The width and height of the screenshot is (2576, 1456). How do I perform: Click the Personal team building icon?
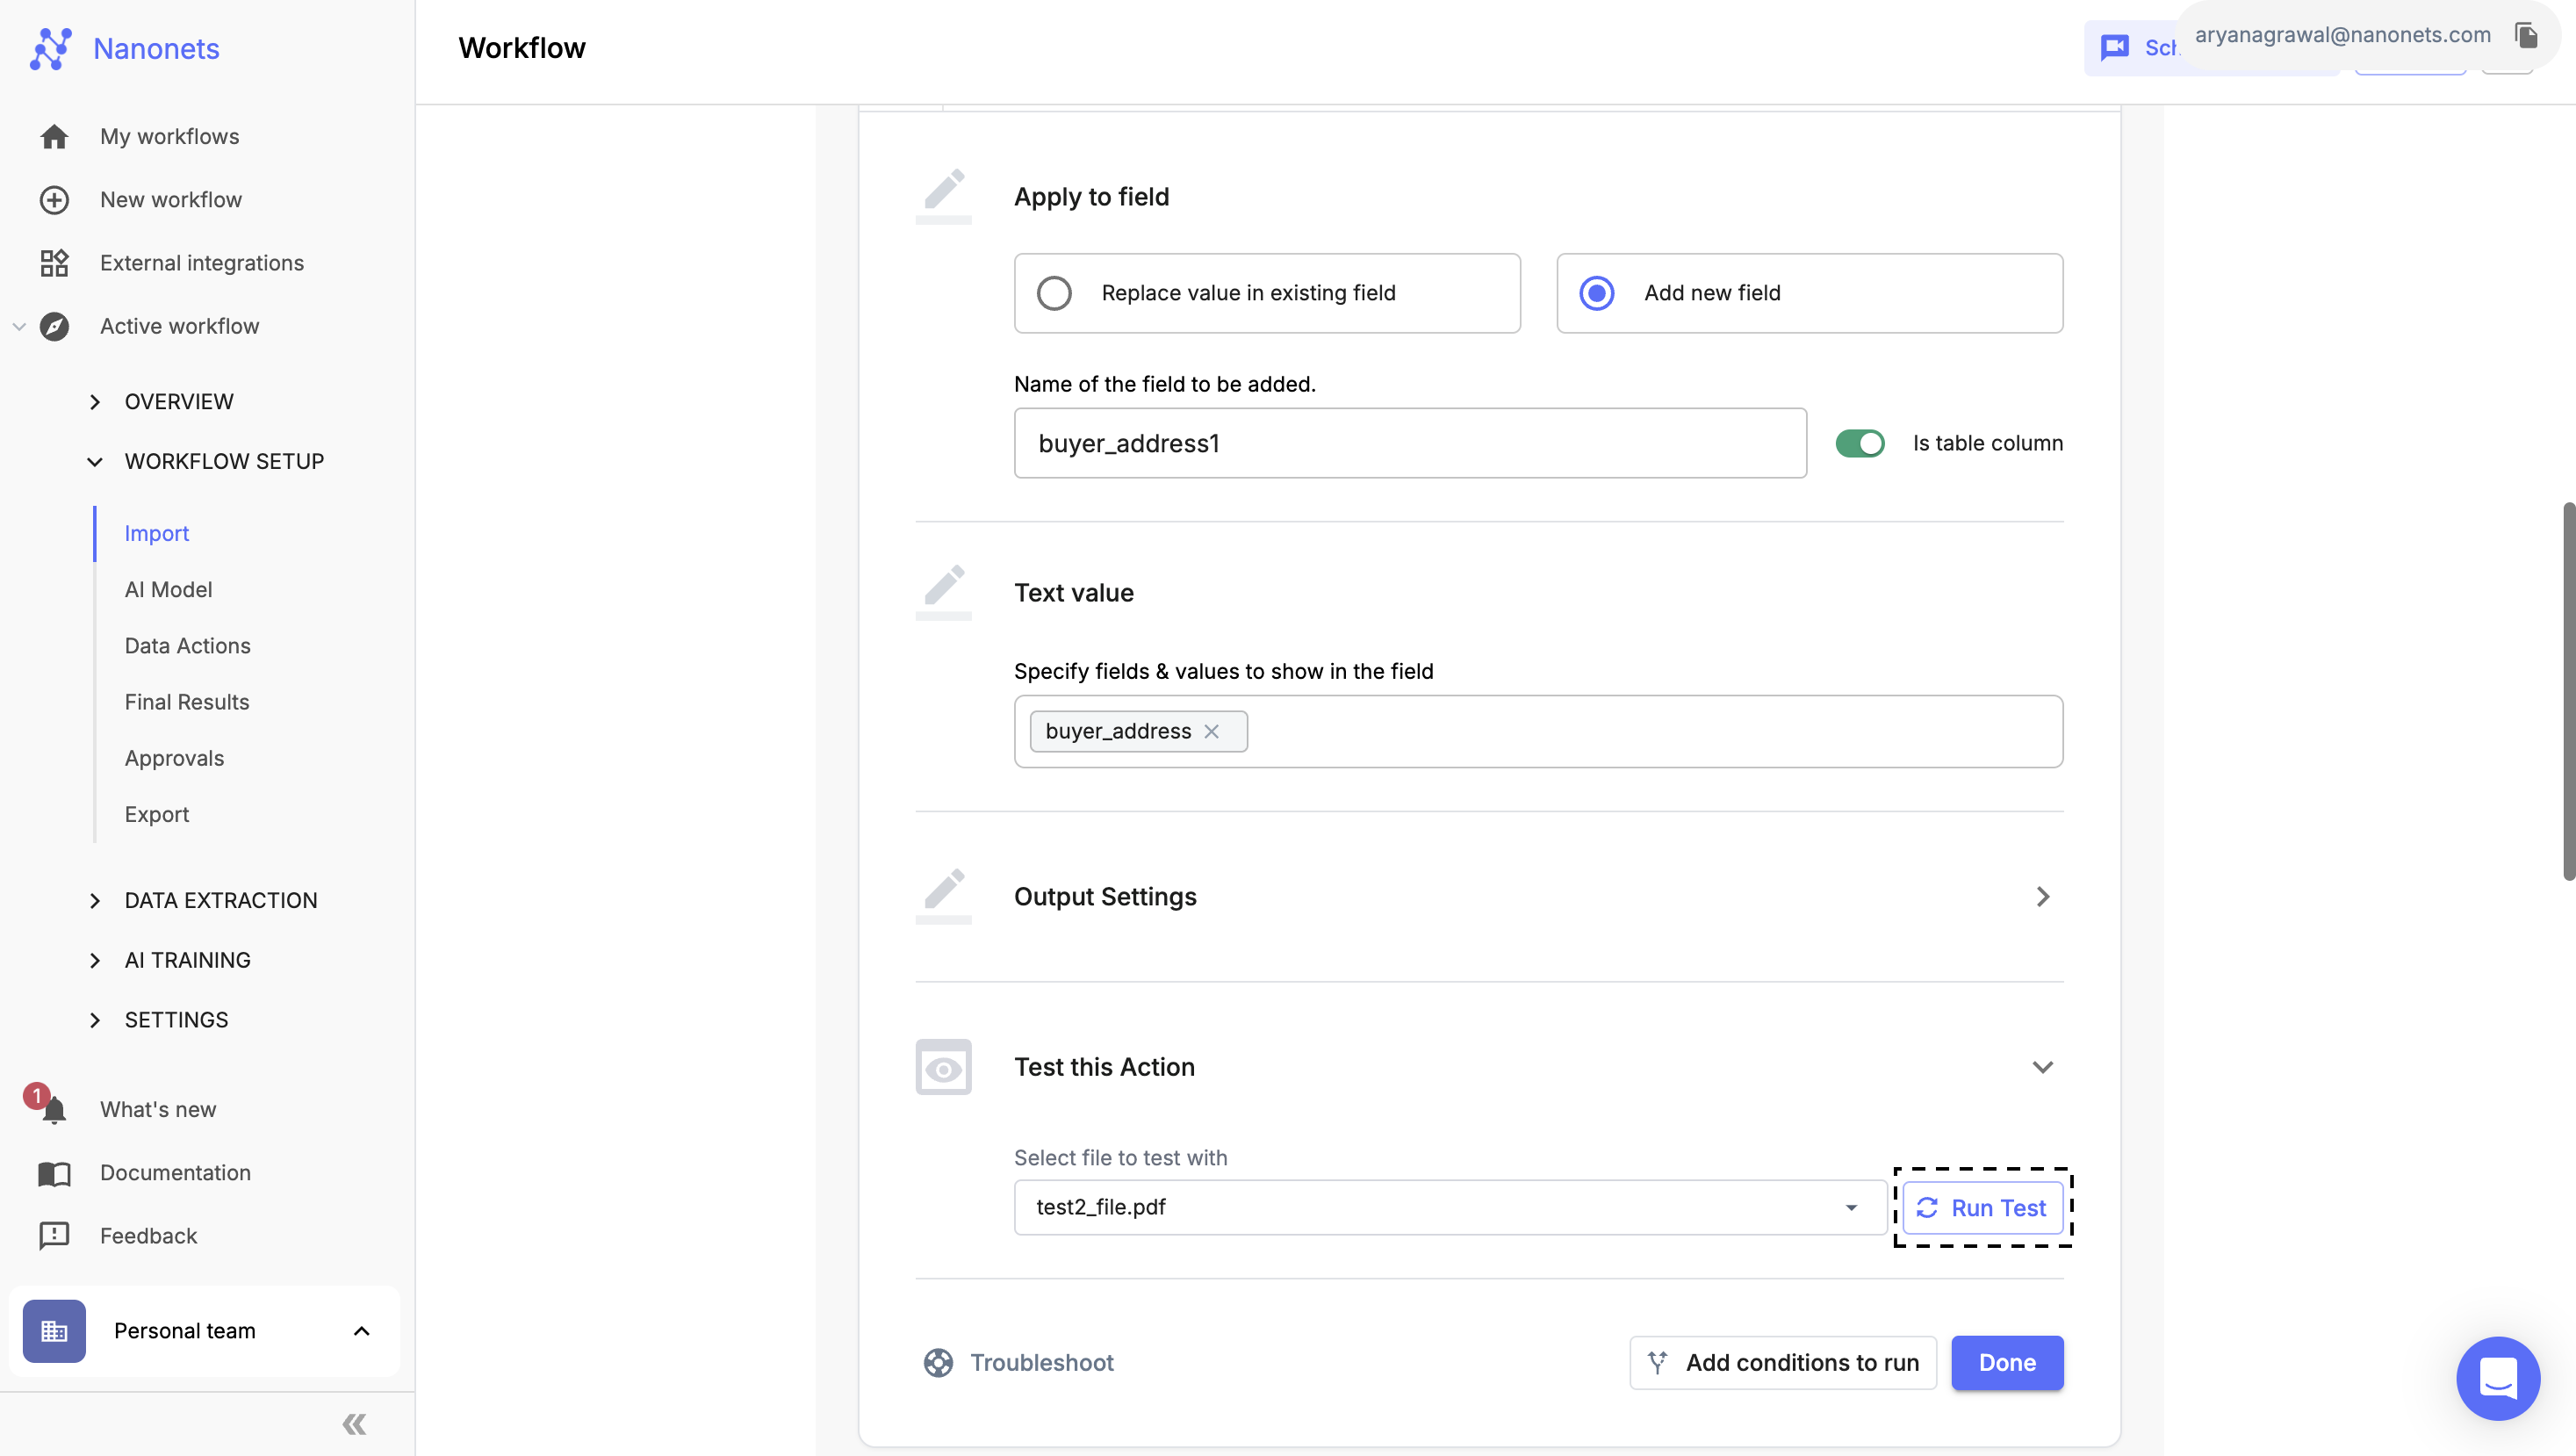click(x=54, y=1331)
